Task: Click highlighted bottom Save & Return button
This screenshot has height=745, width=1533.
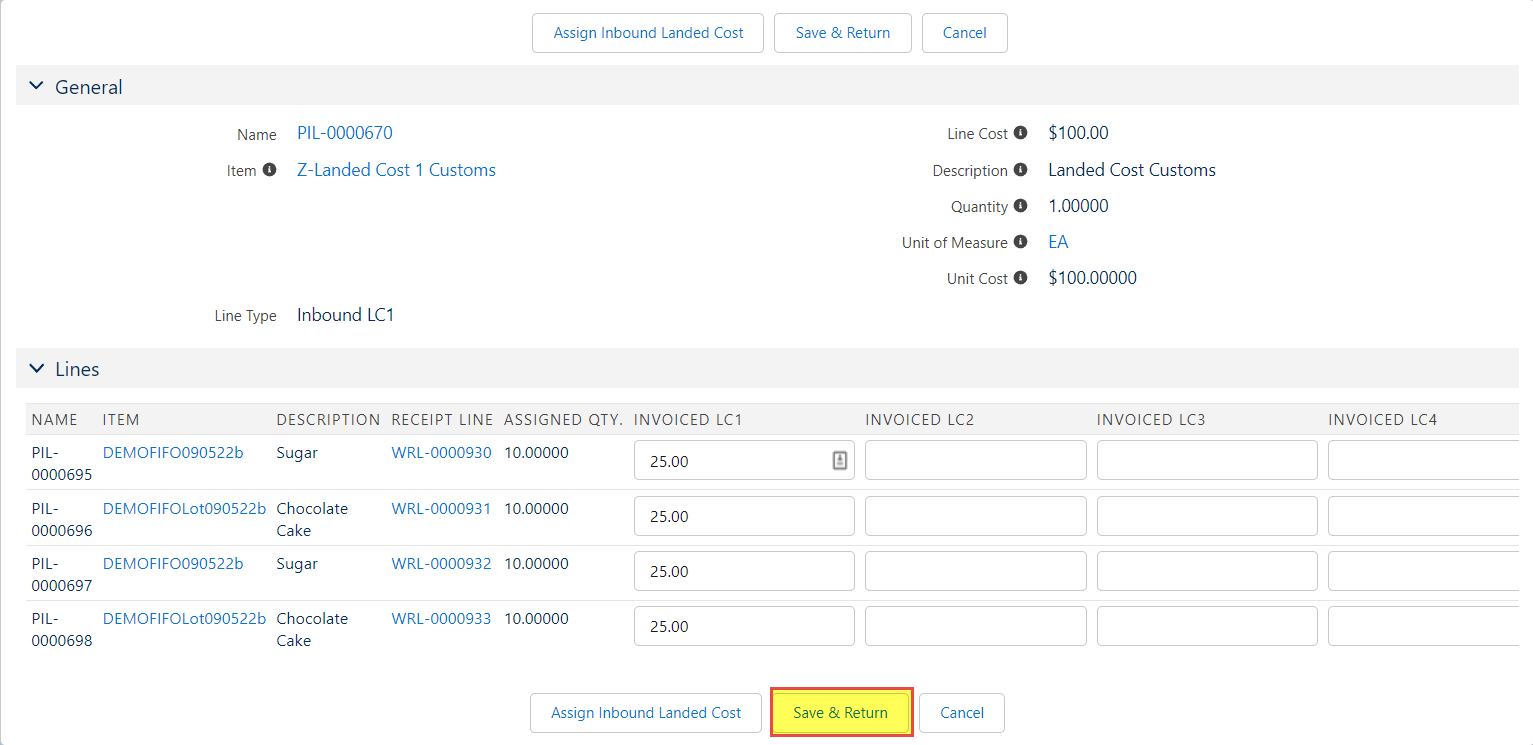Action: click(841, 713)
